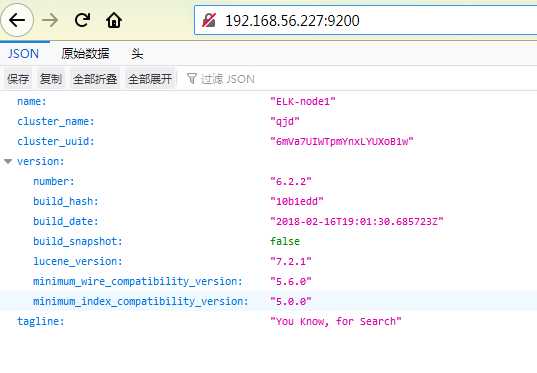Select the "You Know, for Search" value

pyautogui.click(x=336, y=321)
